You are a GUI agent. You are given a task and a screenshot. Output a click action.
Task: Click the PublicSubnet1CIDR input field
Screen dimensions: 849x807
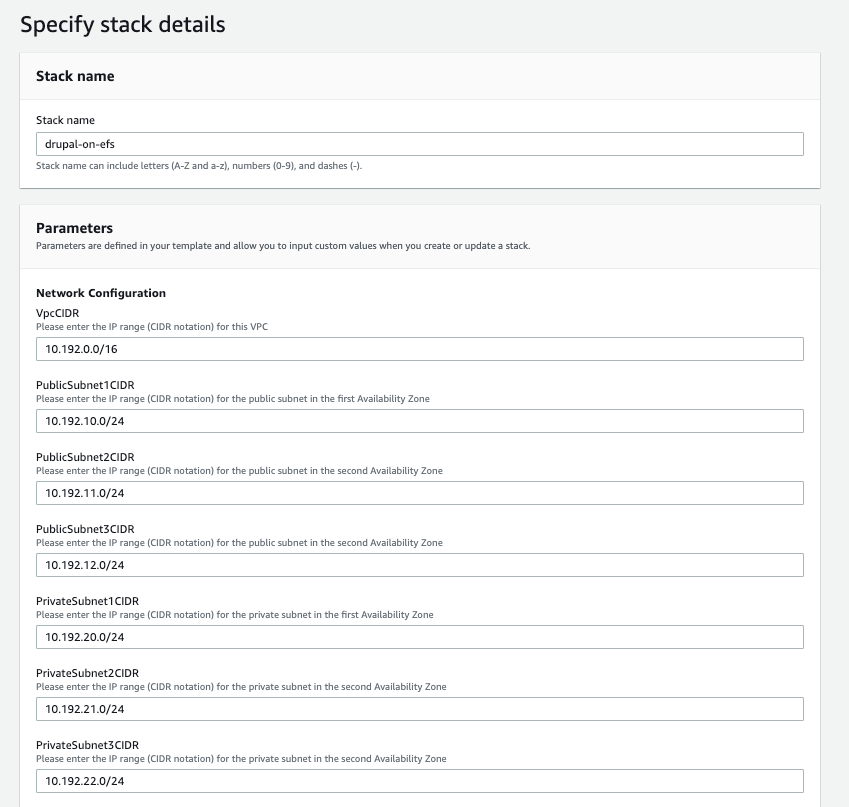tap(420, 420)
